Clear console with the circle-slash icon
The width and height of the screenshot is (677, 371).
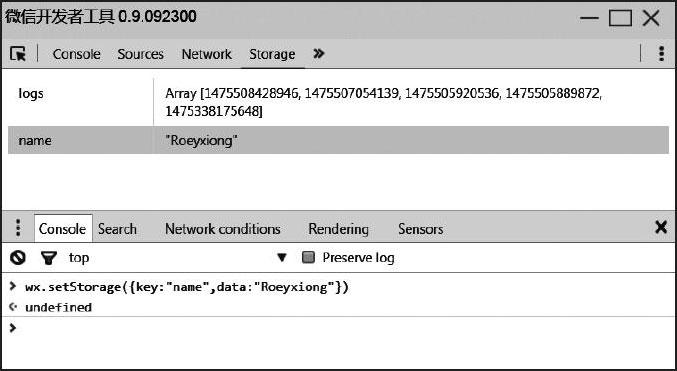click(x=18, y=258)
